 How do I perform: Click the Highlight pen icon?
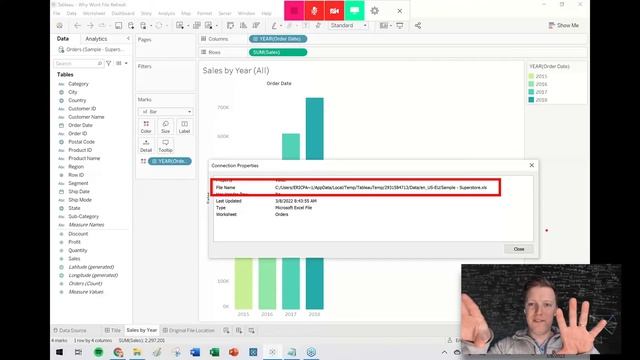click(274, 25)
